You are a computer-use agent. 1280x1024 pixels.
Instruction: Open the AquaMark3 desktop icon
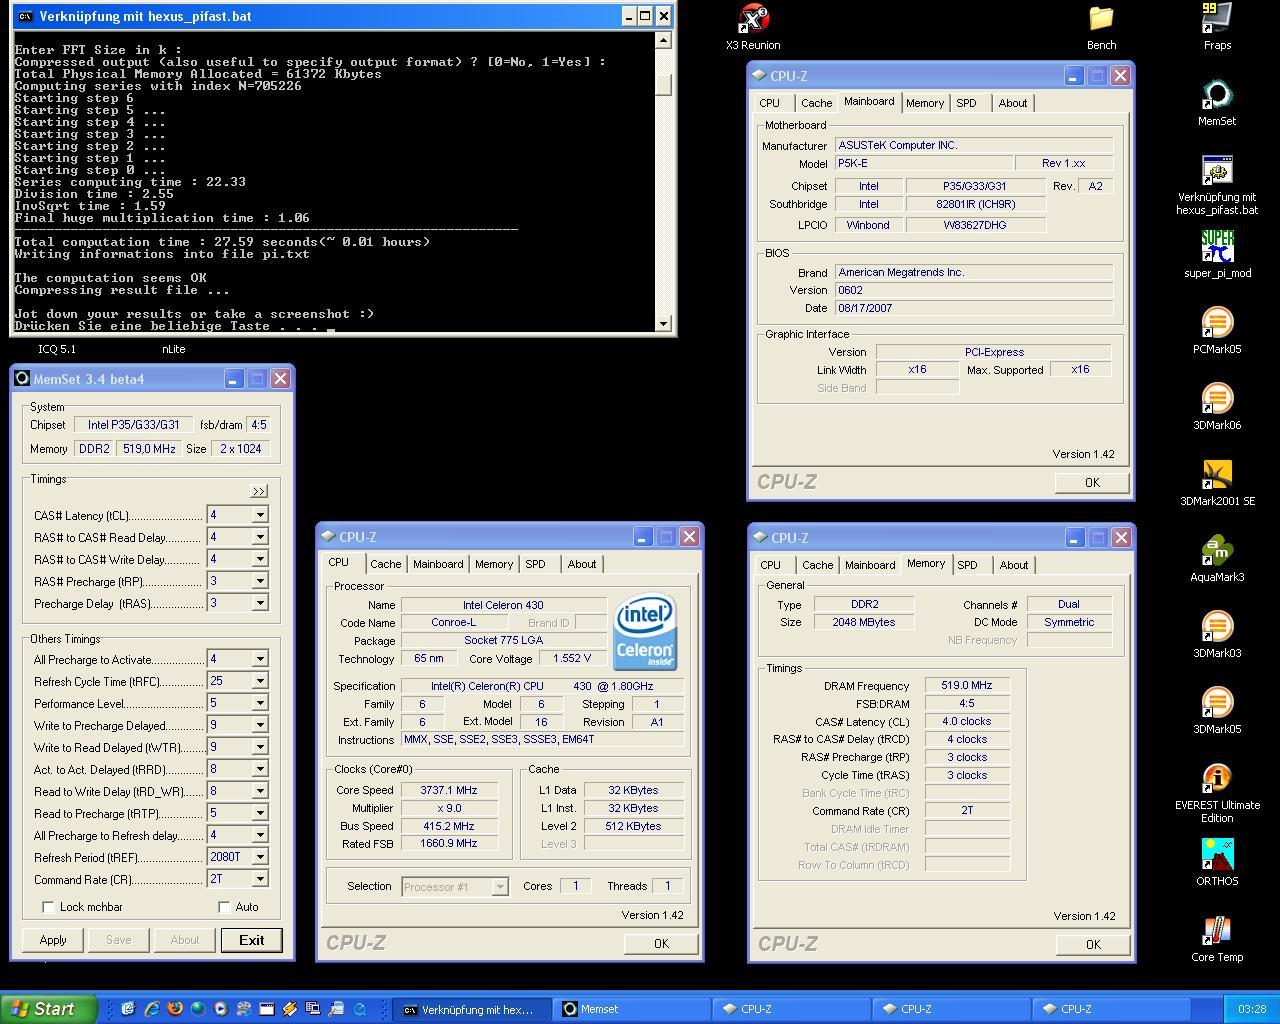click(1217, 559)
